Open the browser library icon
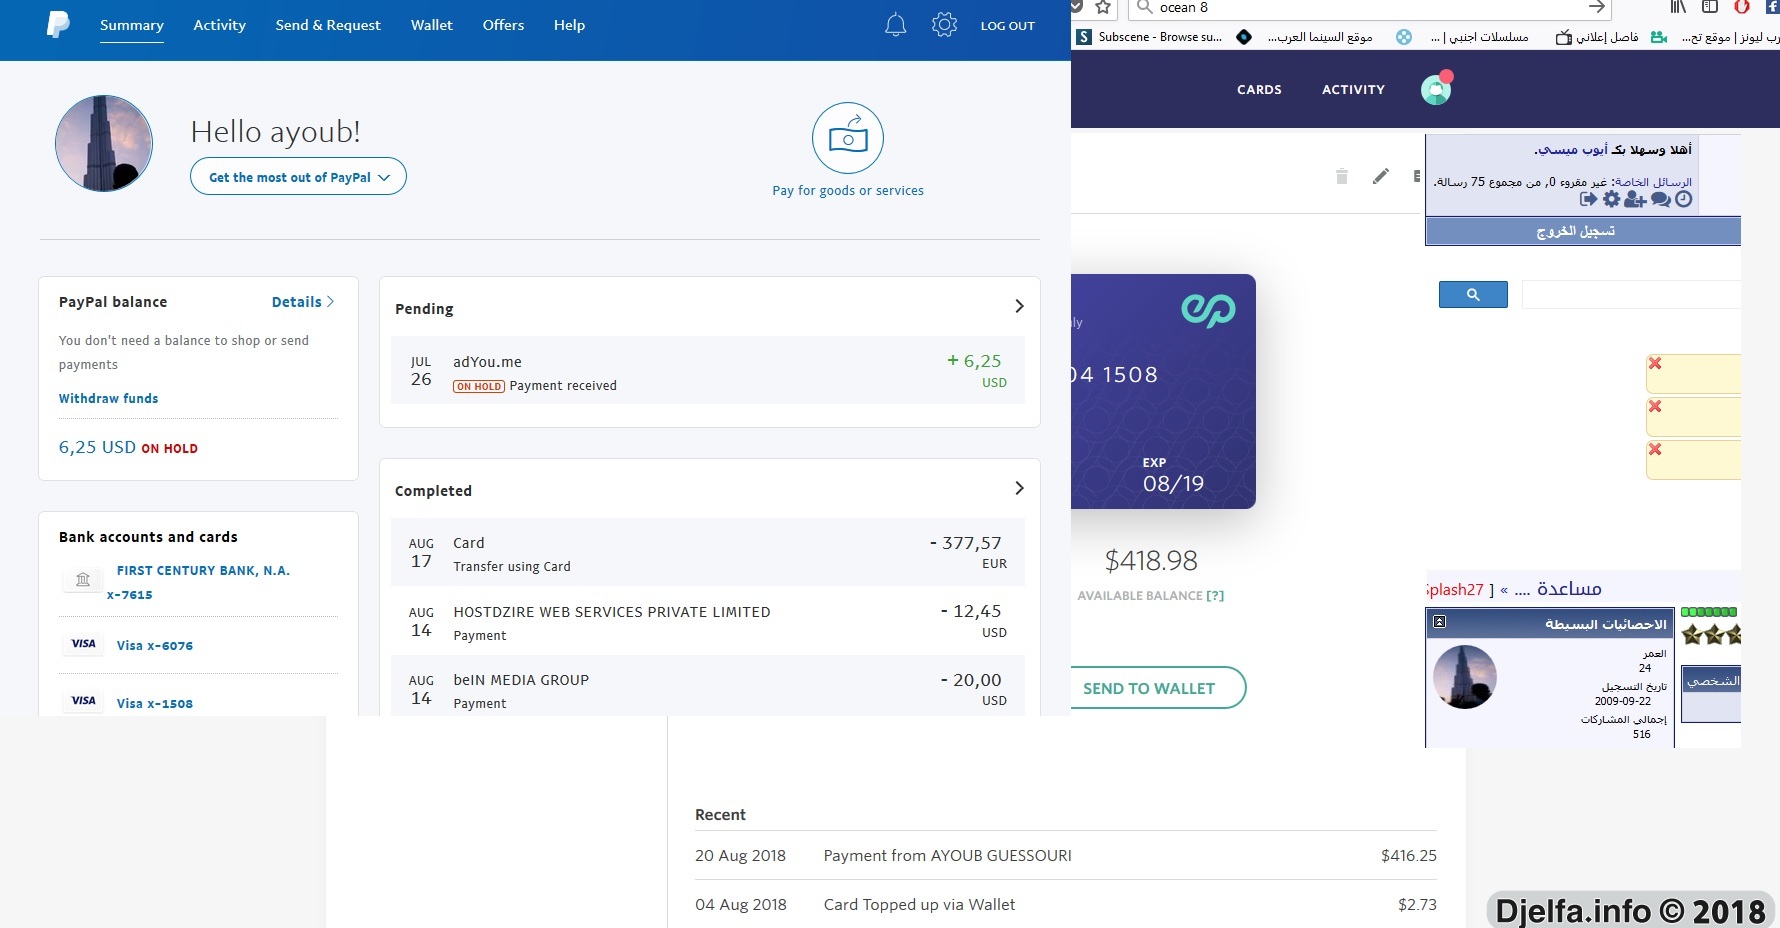Image resolution: width=1780 pixels, height=928 pixels. pos(1678,7)
